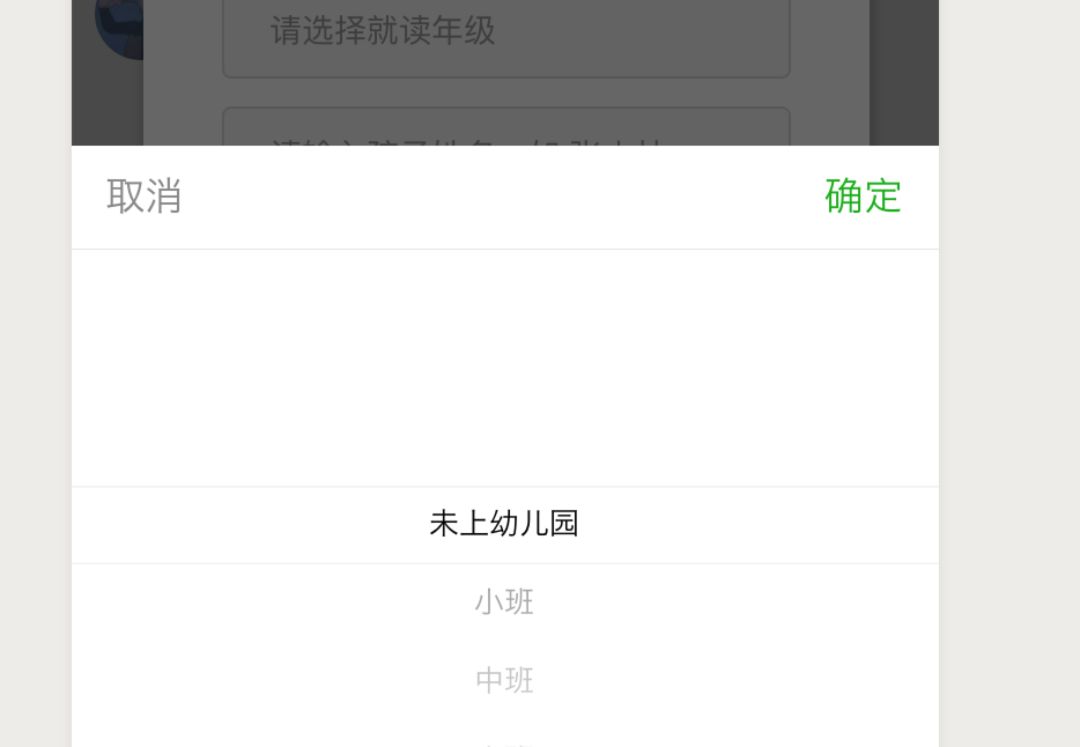Click empty header space between 取消 and 确定
Viewport: 1080px width, 747px height.
503,196
